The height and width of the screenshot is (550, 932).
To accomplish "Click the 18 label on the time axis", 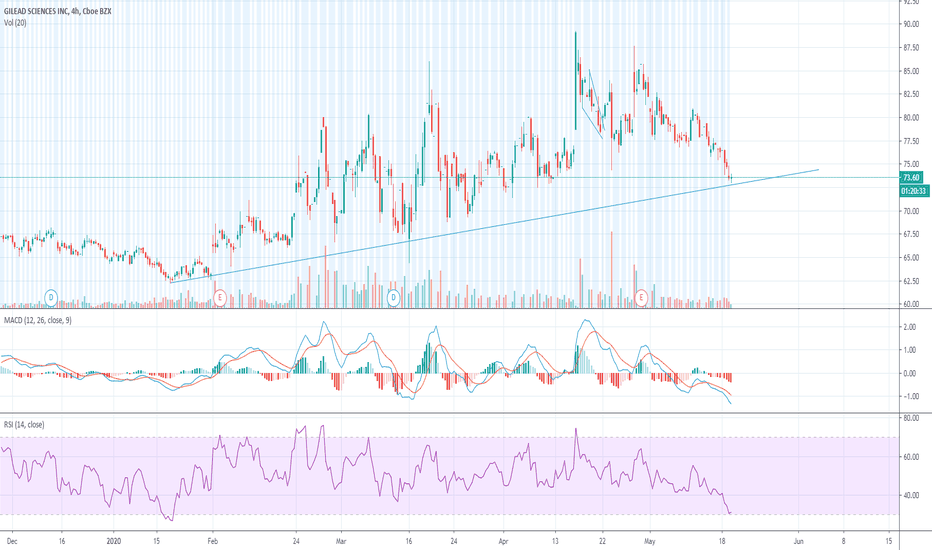I will point(722,541).
